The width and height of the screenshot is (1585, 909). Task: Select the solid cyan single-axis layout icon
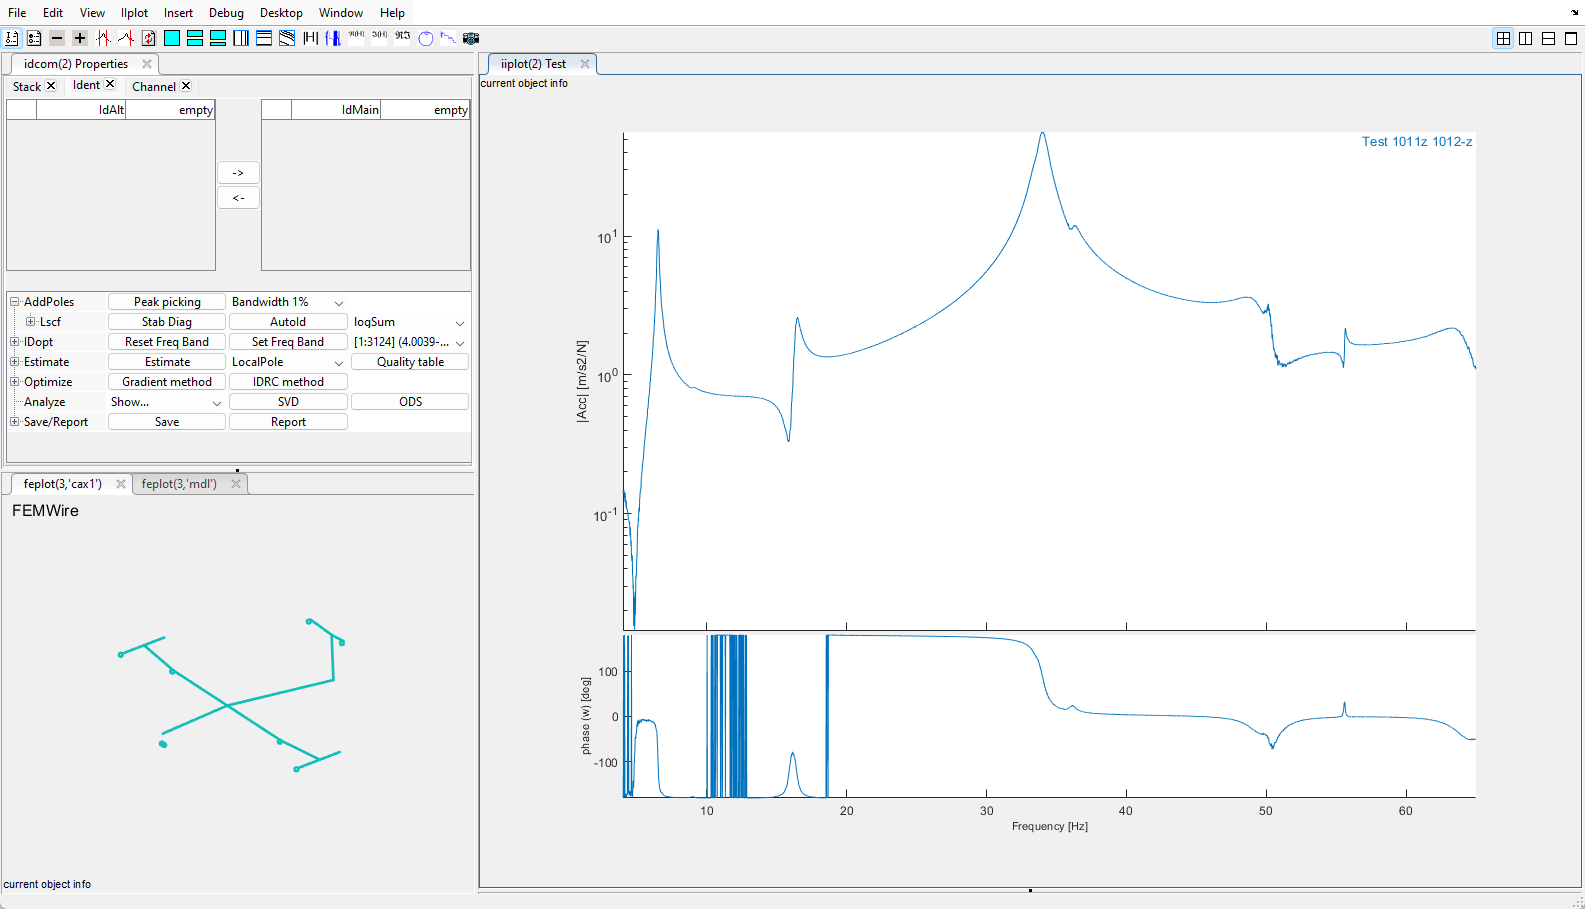coord(172,38)
